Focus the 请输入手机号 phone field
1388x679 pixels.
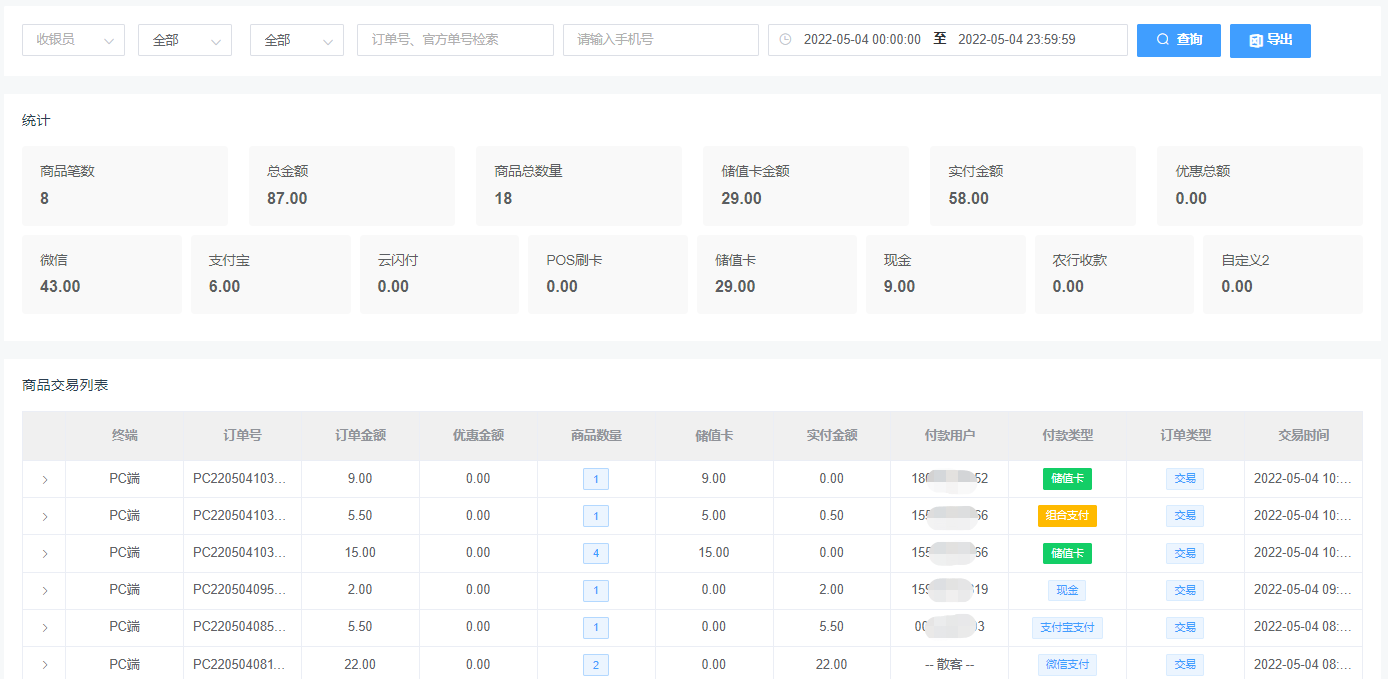coord(661,40)
